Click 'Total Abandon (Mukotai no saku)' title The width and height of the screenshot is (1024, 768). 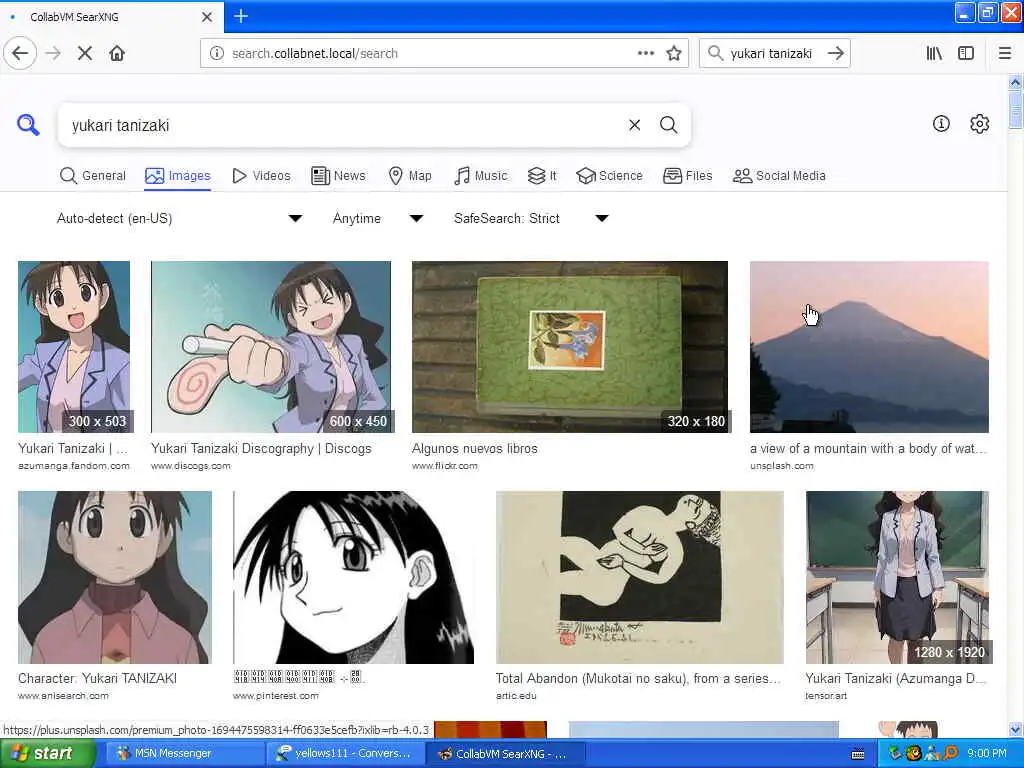coord(638,679)
